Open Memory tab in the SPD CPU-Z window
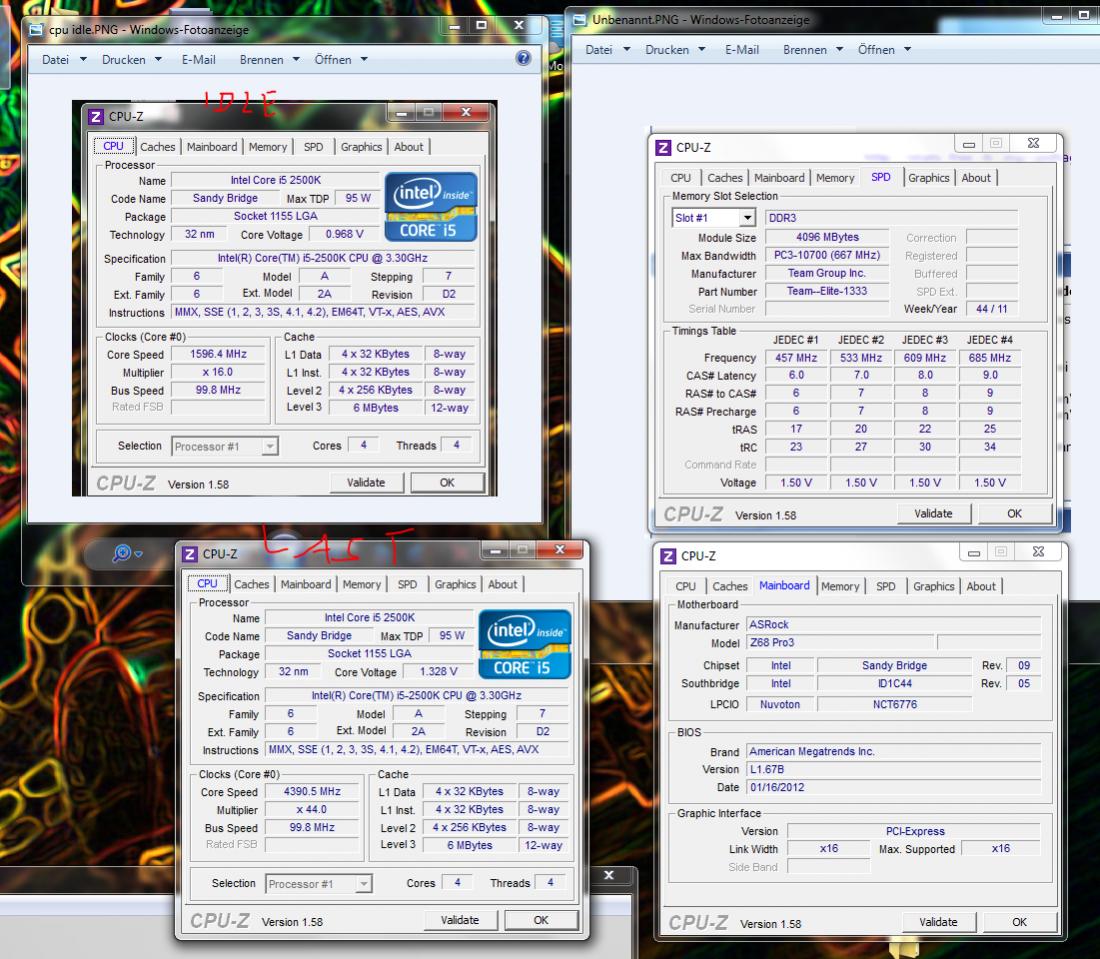The image size is (1100, 959). [x=835, y=178]
